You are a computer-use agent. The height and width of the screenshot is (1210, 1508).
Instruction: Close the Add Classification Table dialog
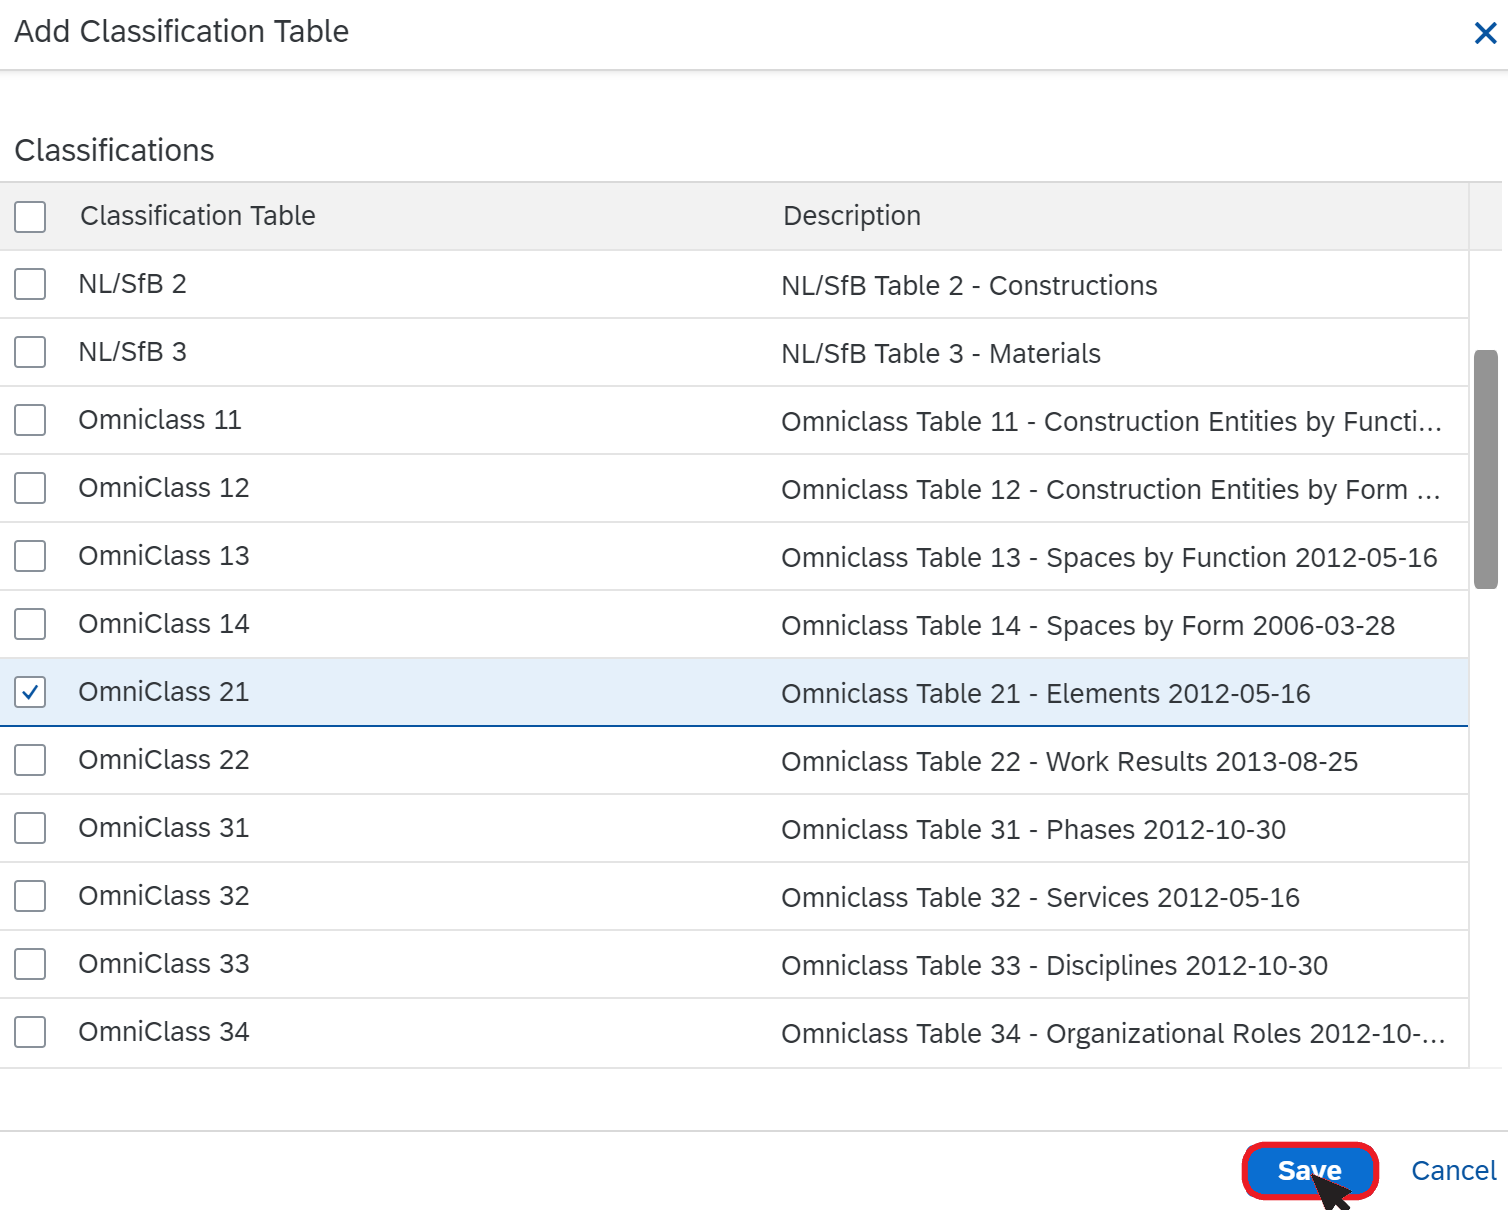coord(1485,33)
